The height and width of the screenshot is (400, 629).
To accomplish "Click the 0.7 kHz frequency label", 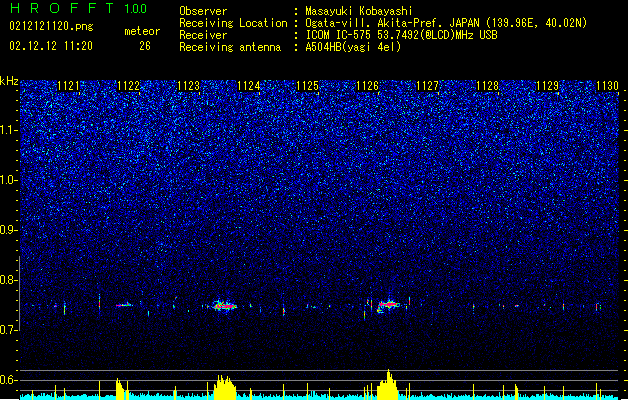I will click(9, 330).
